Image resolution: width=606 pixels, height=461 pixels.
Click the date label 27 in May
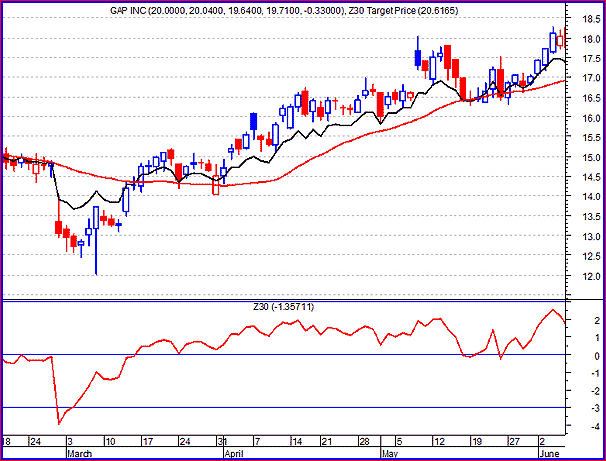coord(514,441)
